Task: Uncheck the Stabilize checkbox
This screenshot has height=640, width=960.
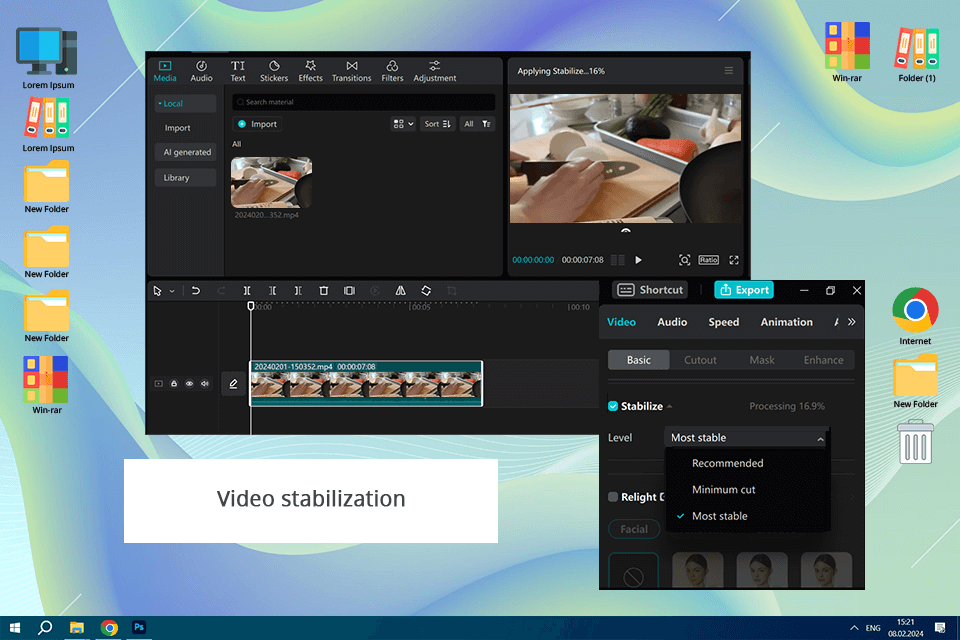Action: pos(613,406)
